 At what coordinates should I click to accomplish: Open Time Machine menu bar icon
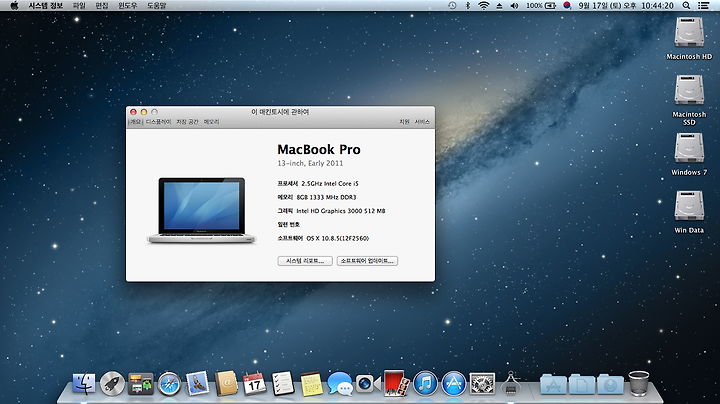(452, 6)
